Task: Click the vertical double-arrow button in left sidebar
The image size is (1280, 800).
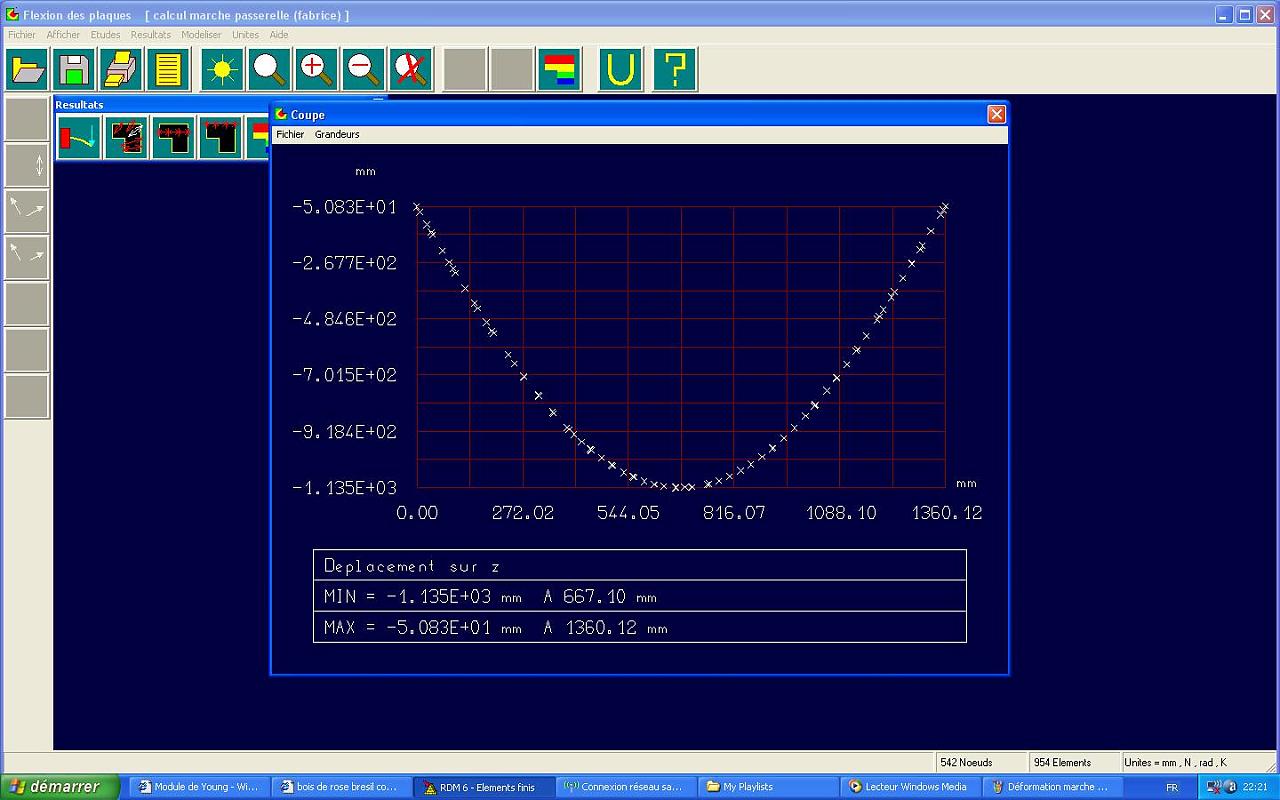Action: tap(27, 165)
